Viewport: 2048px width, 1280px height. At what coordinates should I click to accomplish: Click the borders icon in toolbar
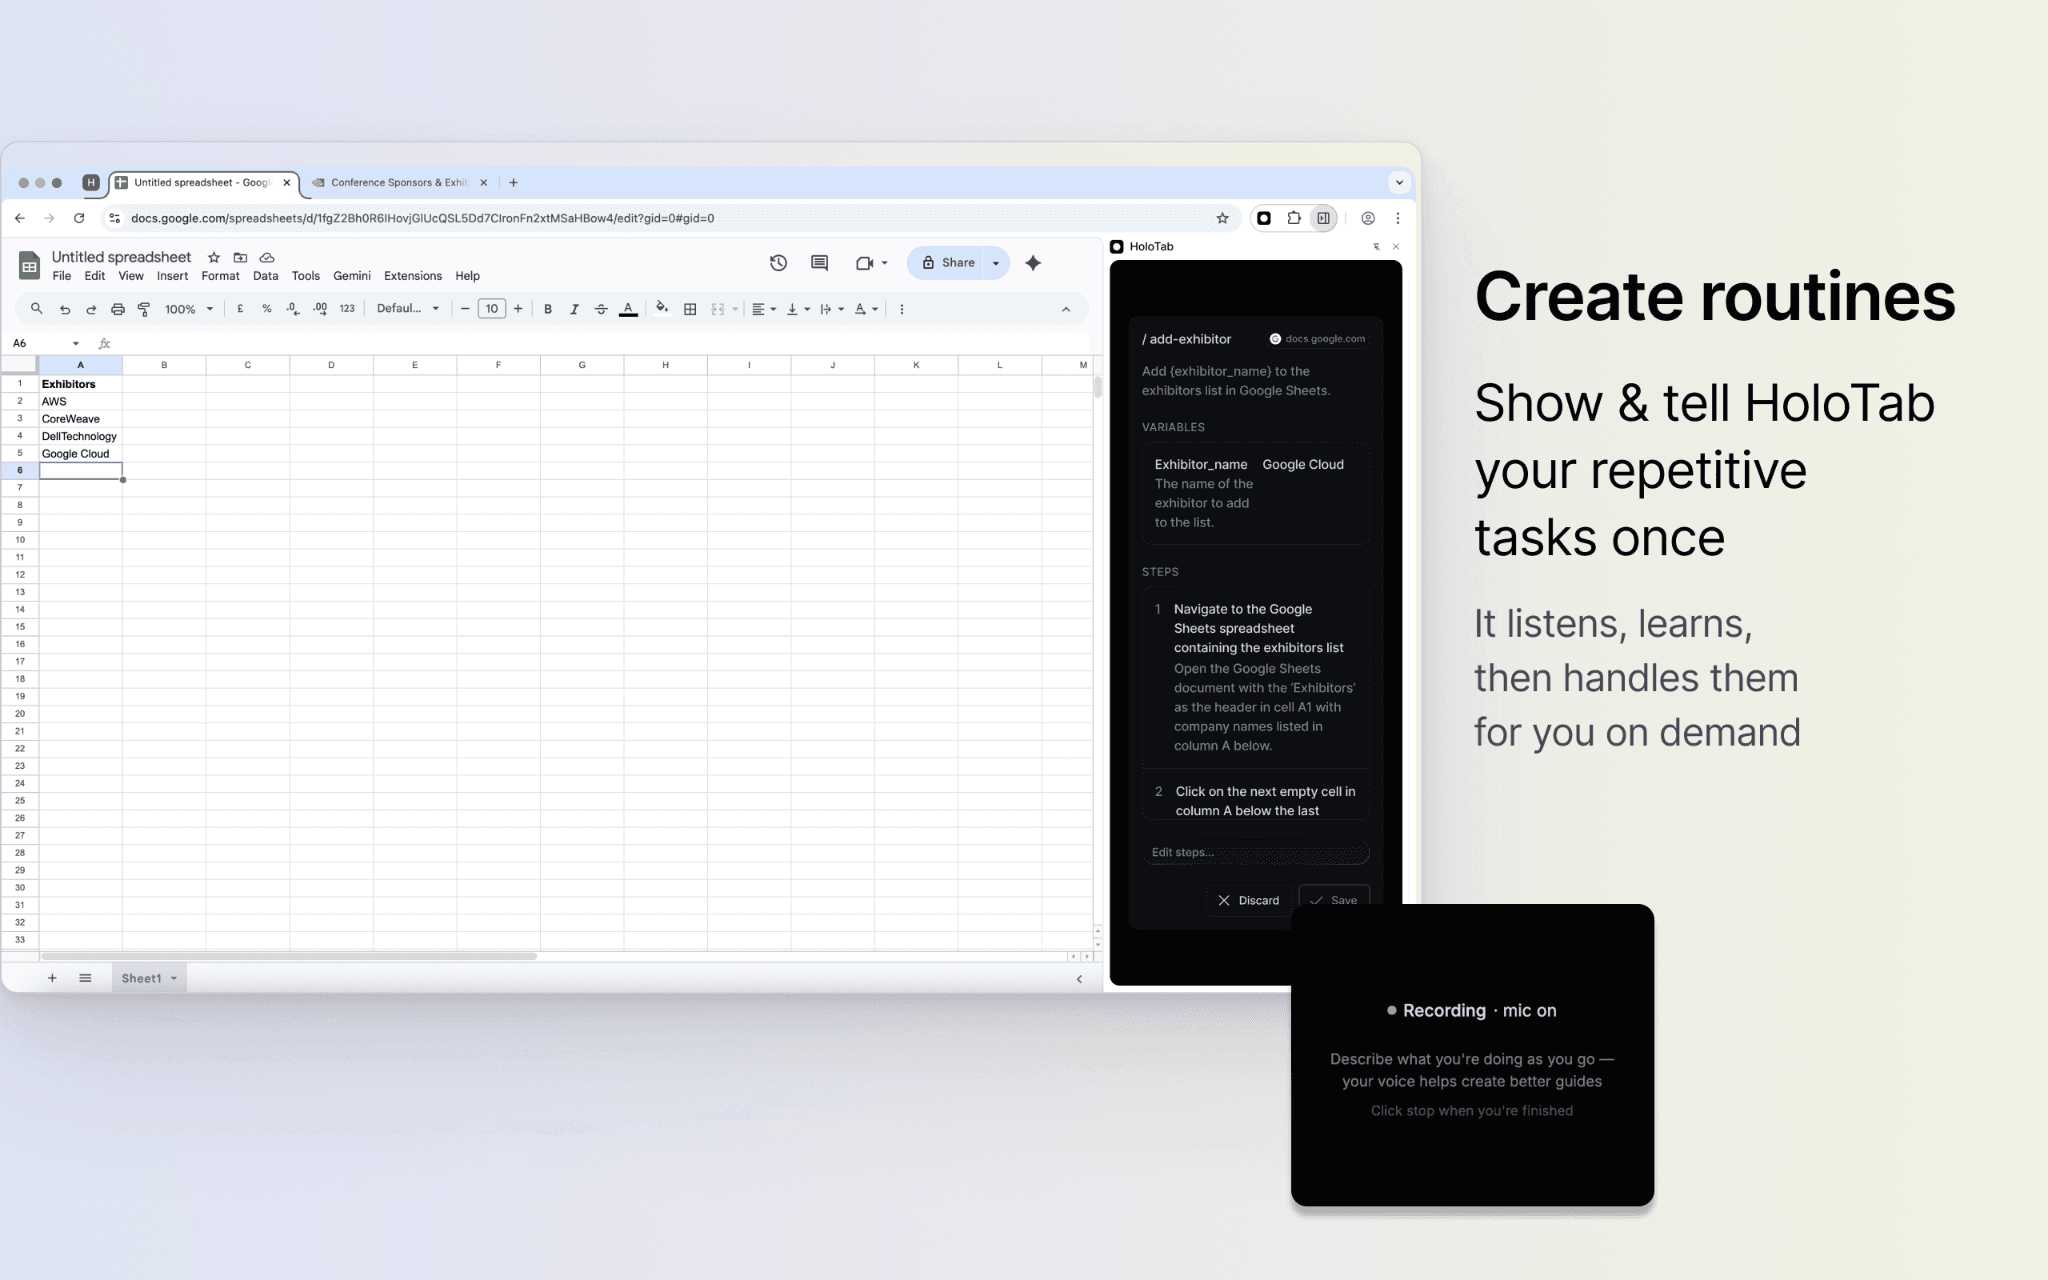click(x=690, y=309)
